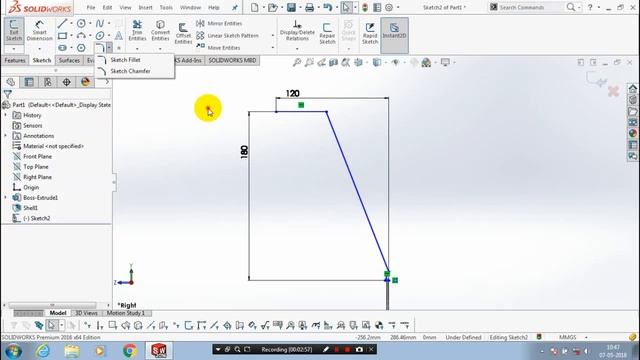Click Display/Delete Relations

coord(297,30)
